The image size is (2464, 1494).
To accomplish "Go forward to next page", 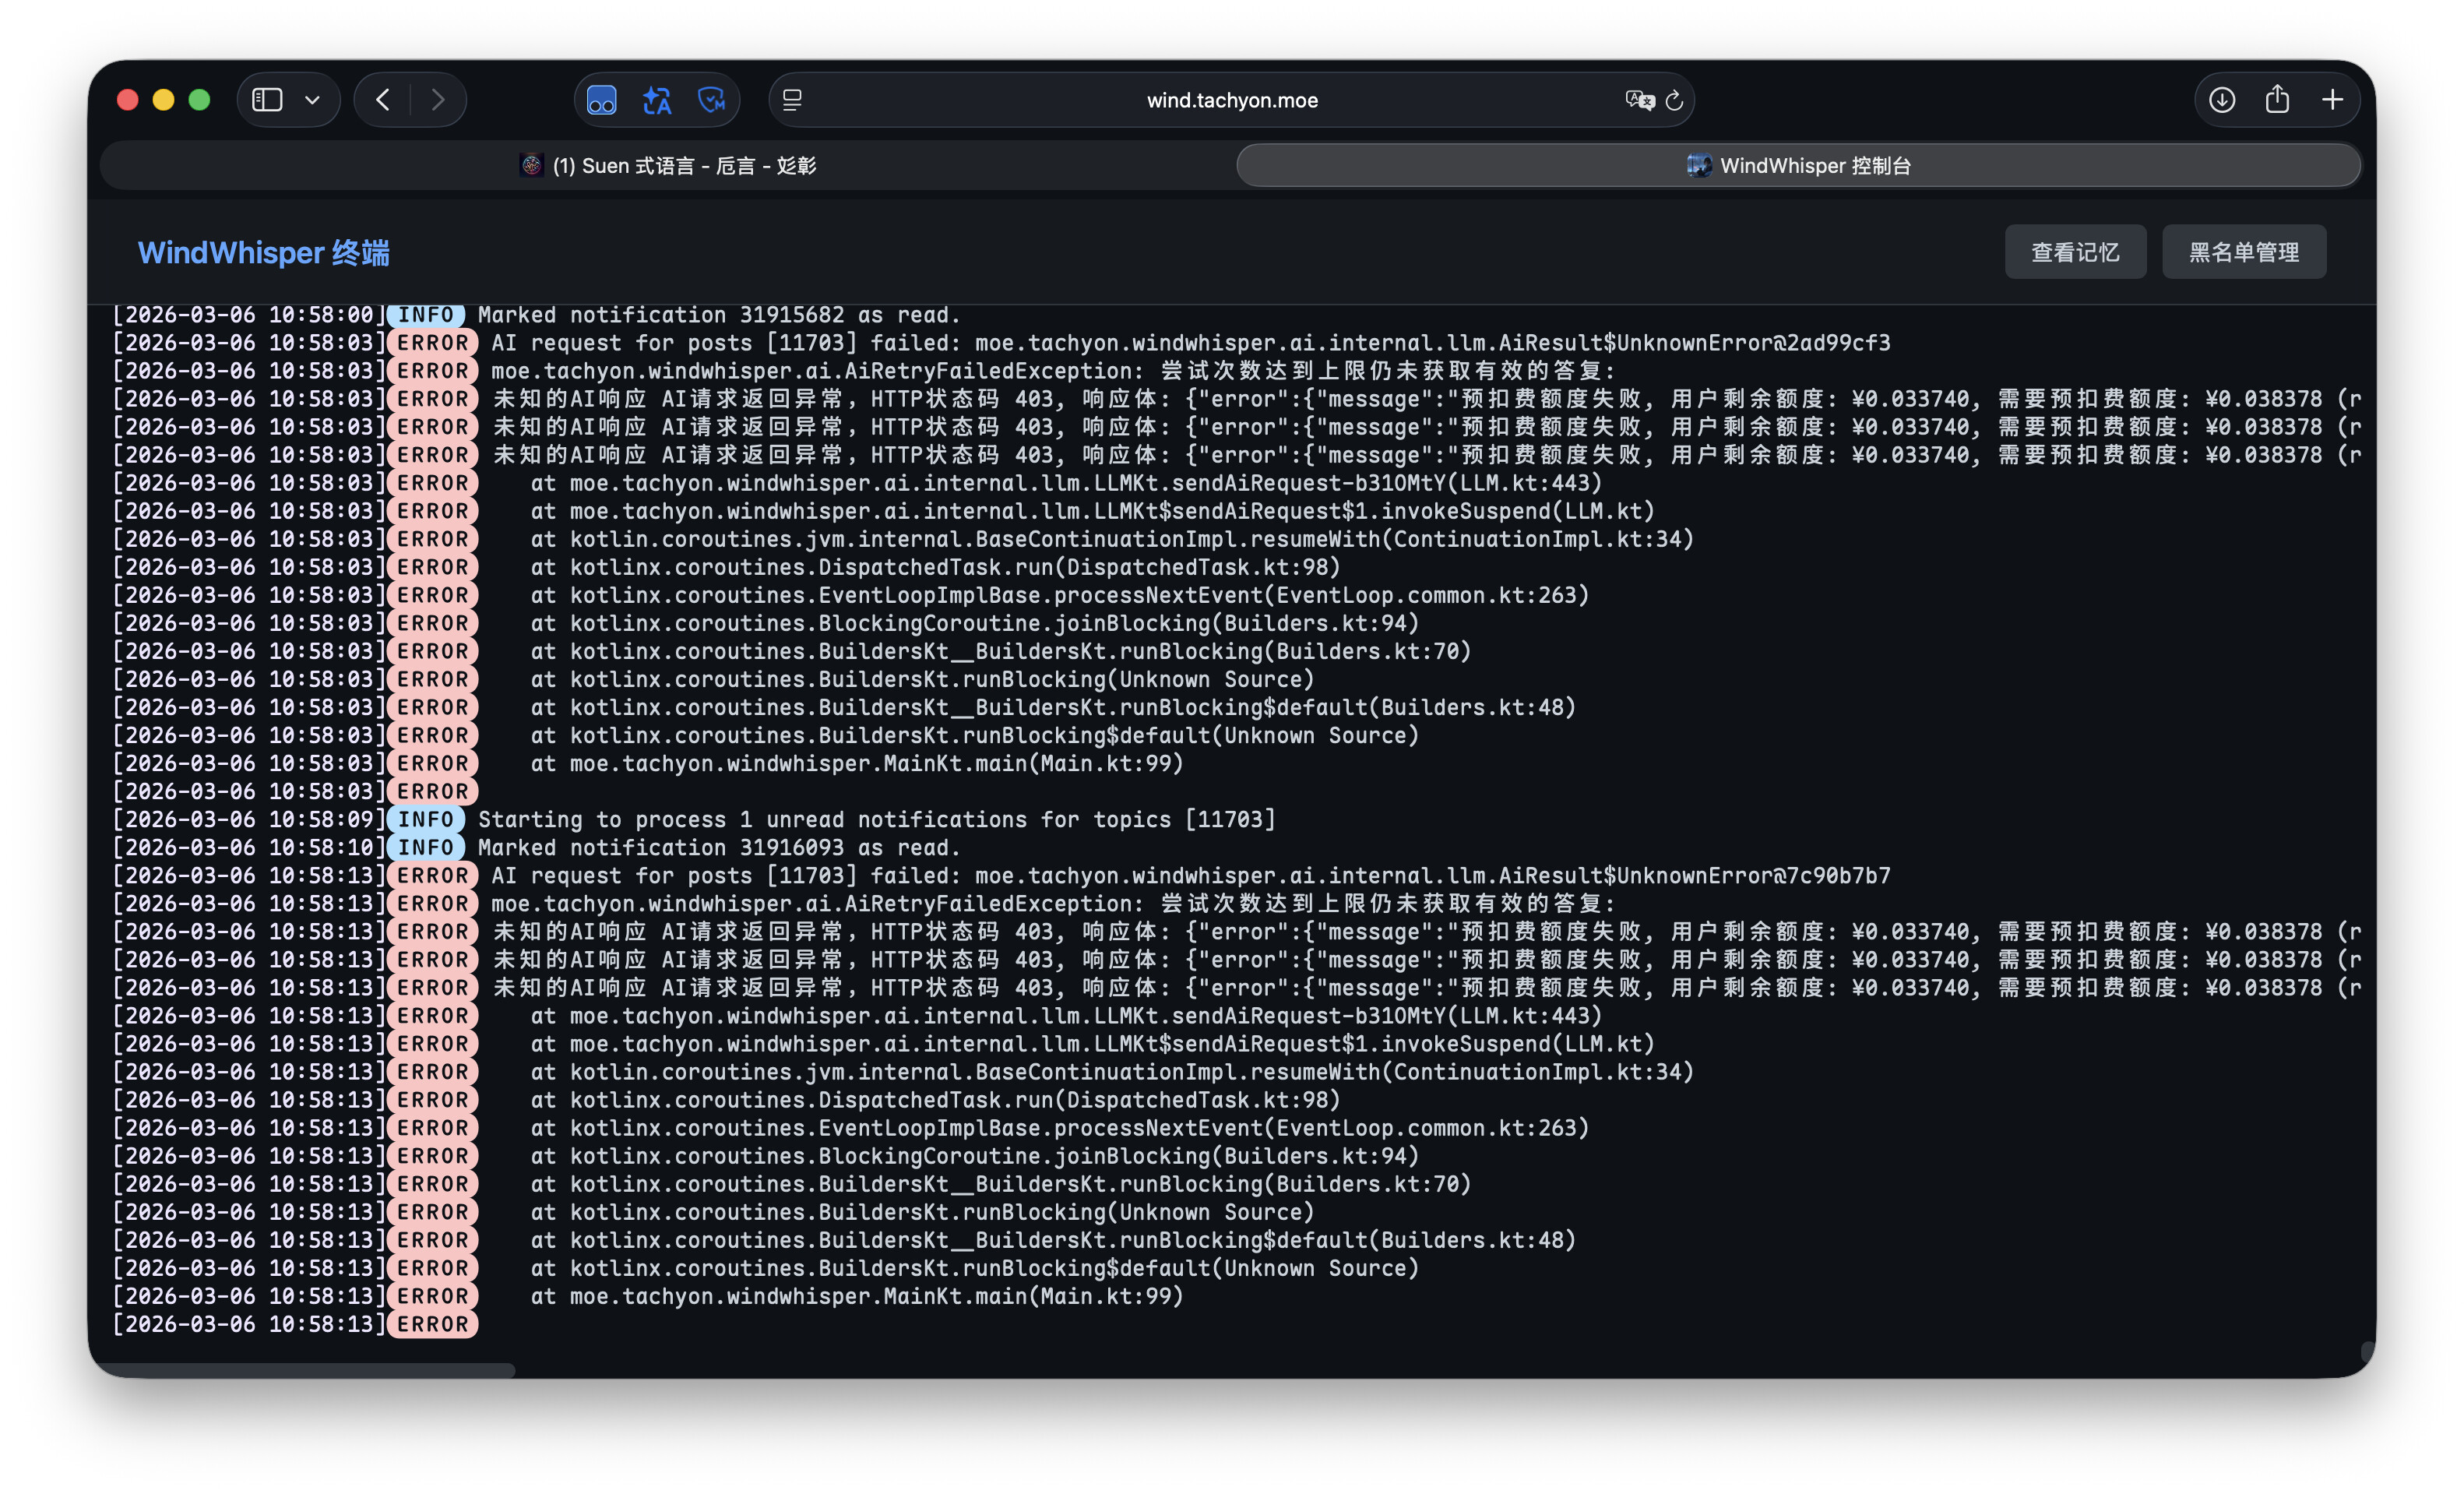I will [x=438, y=100].
